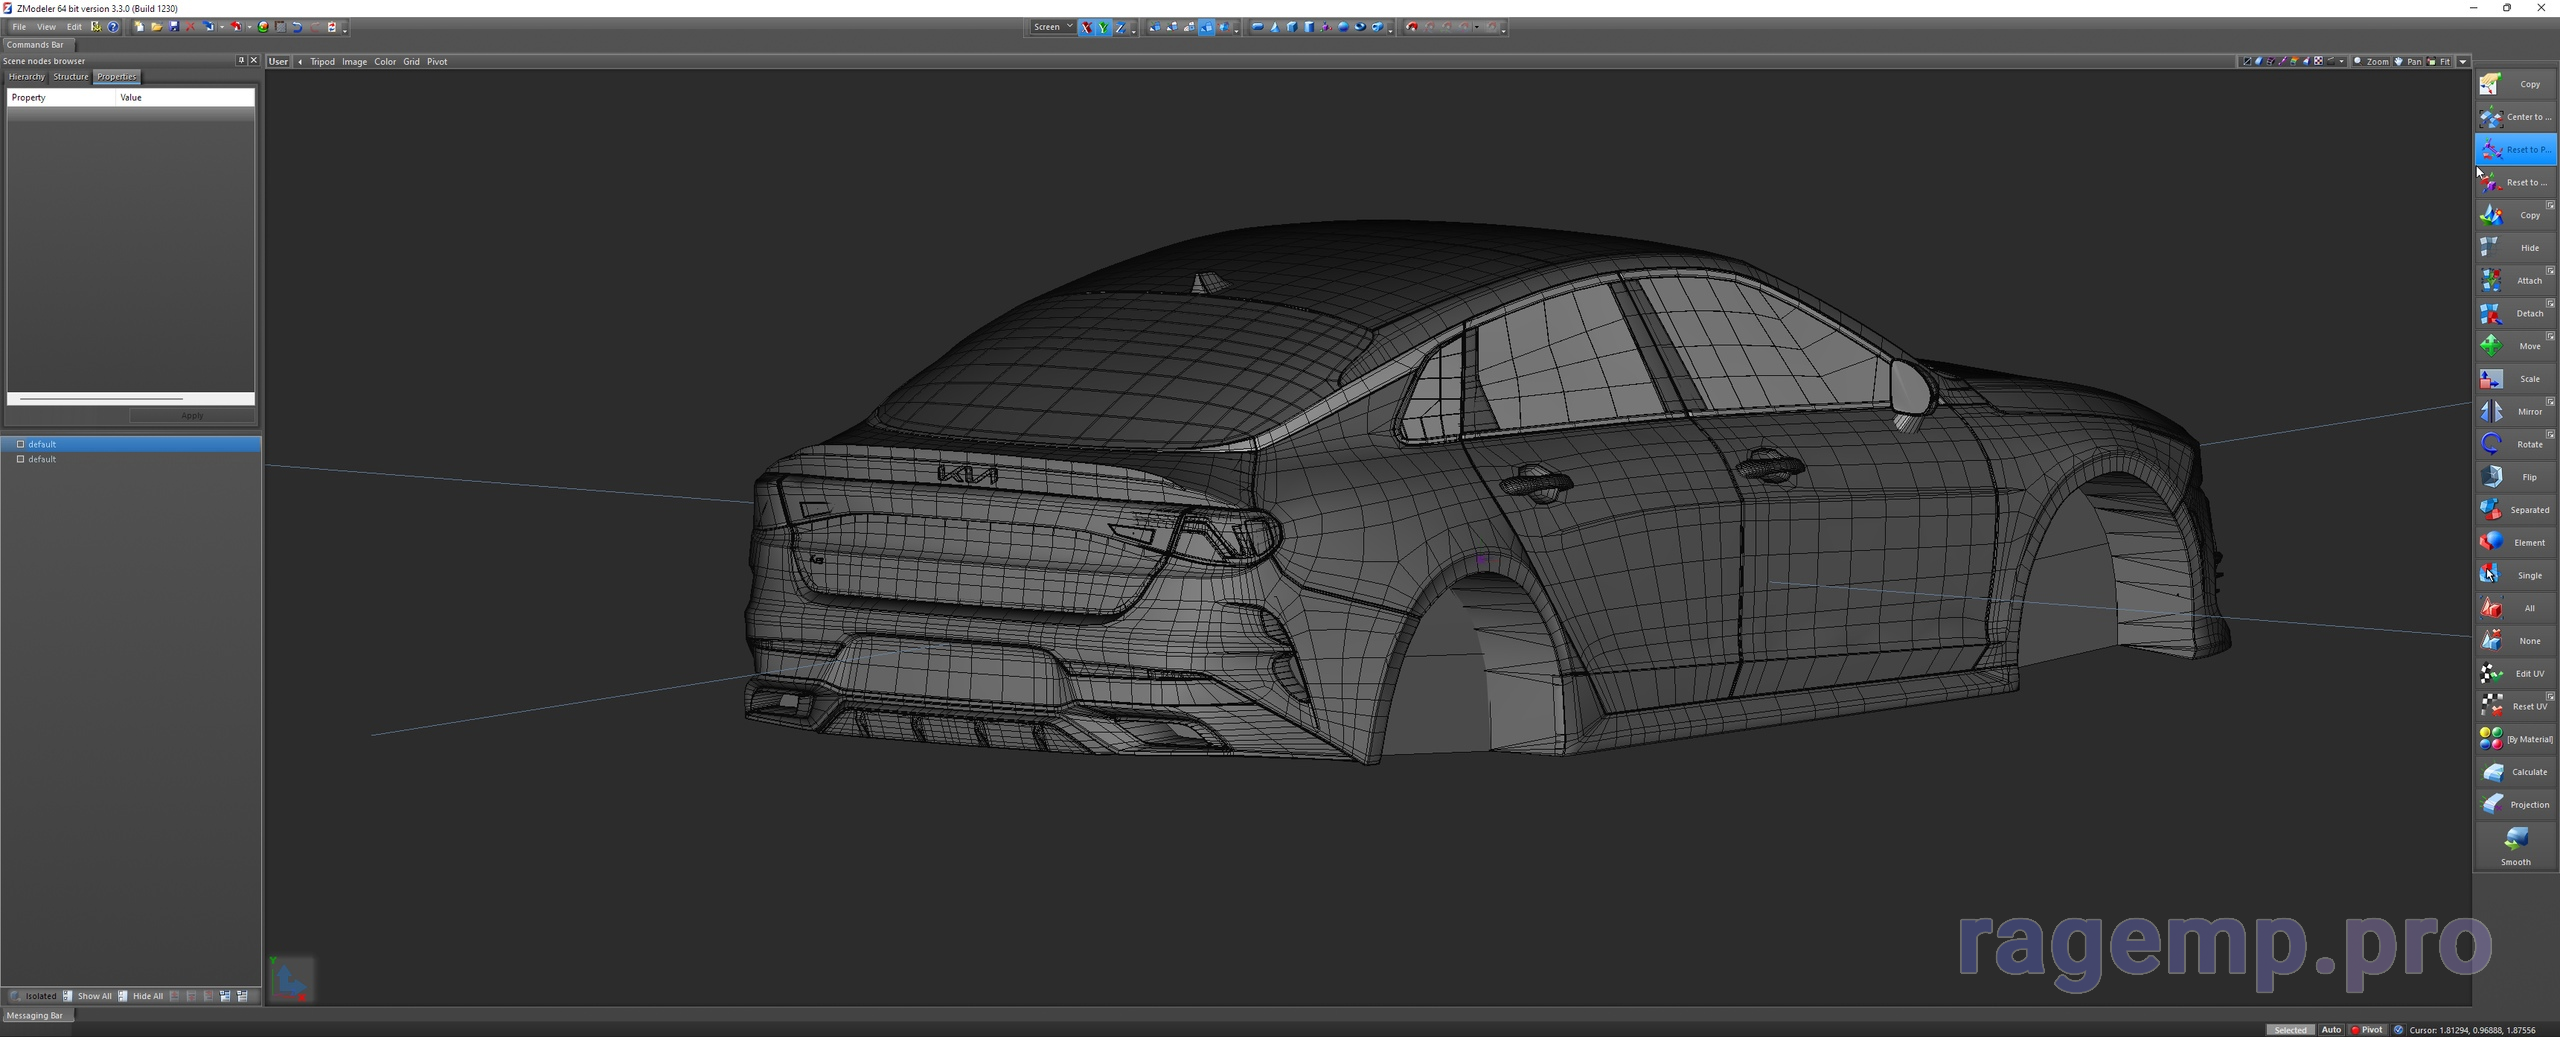Select the second default node row

coord(131,459)
